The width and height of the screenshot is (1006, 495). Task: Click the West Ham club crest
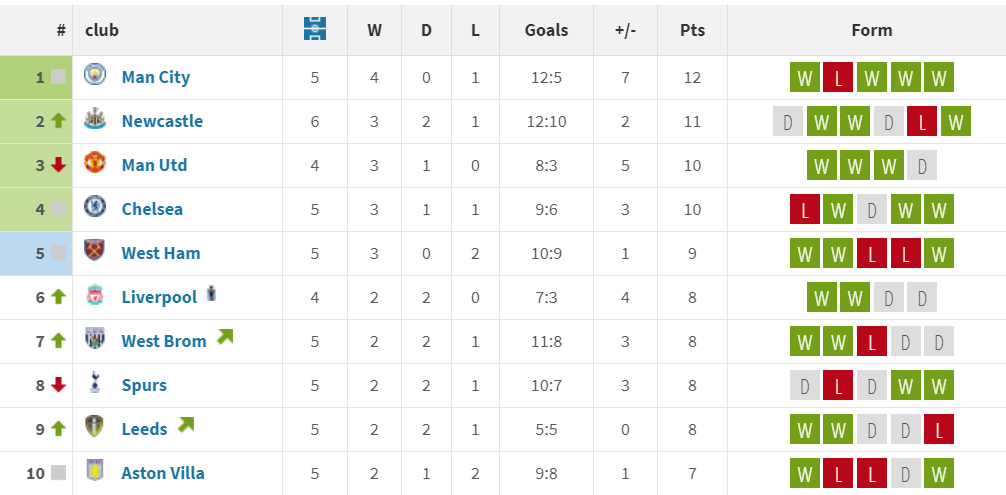click(95, 251)
